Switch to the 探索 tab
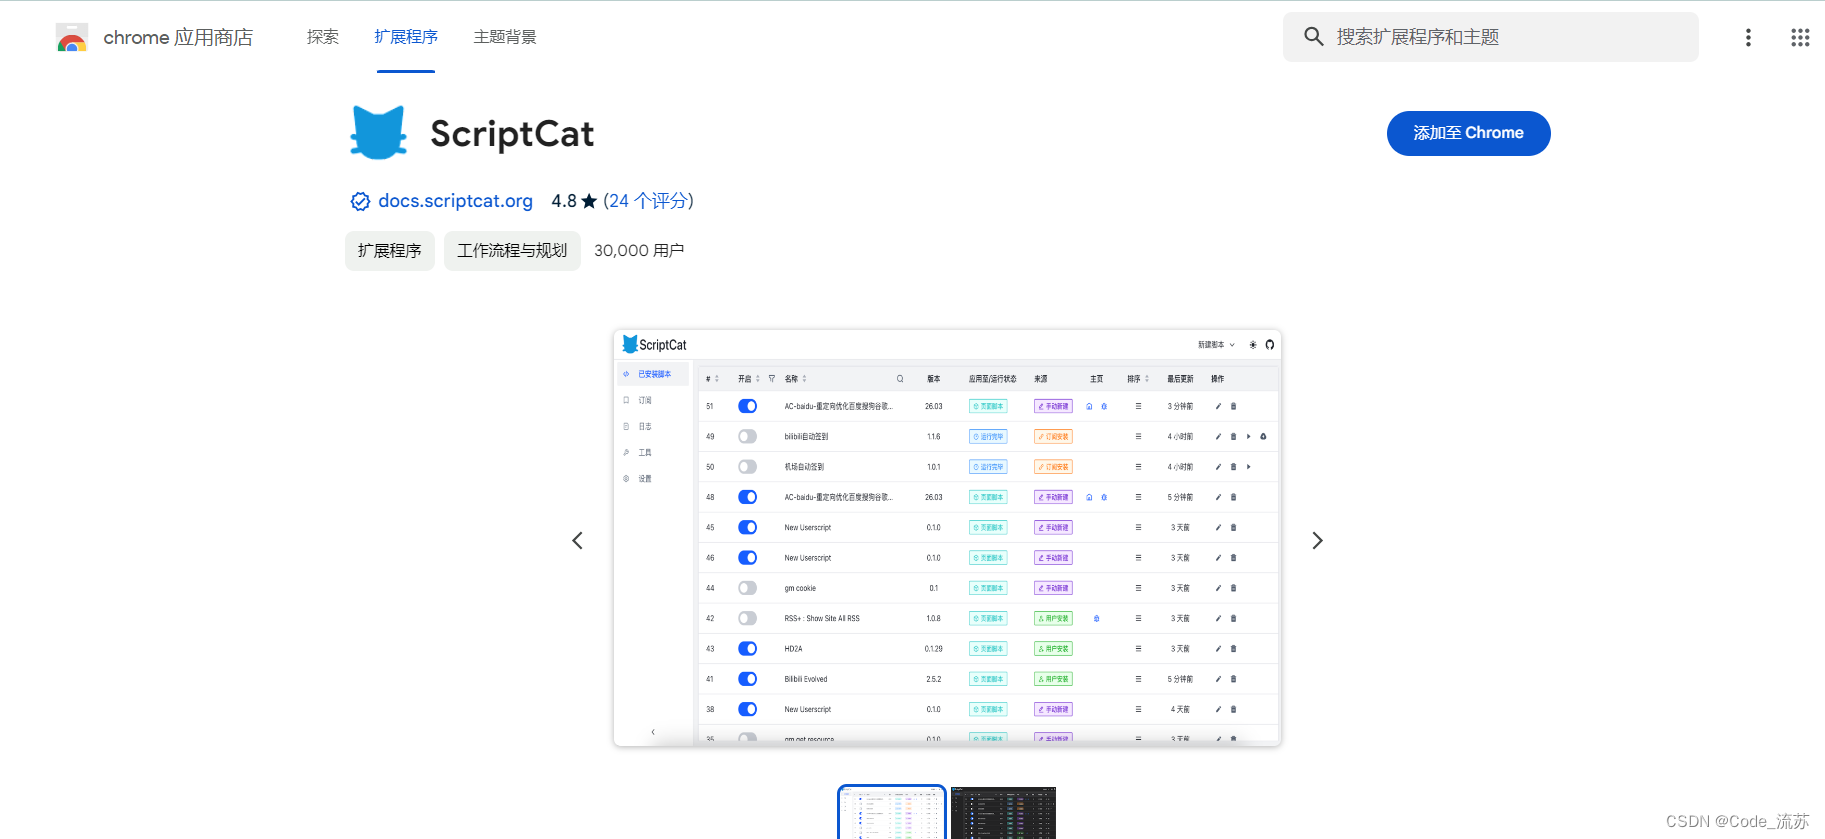 tap(322, 37)
